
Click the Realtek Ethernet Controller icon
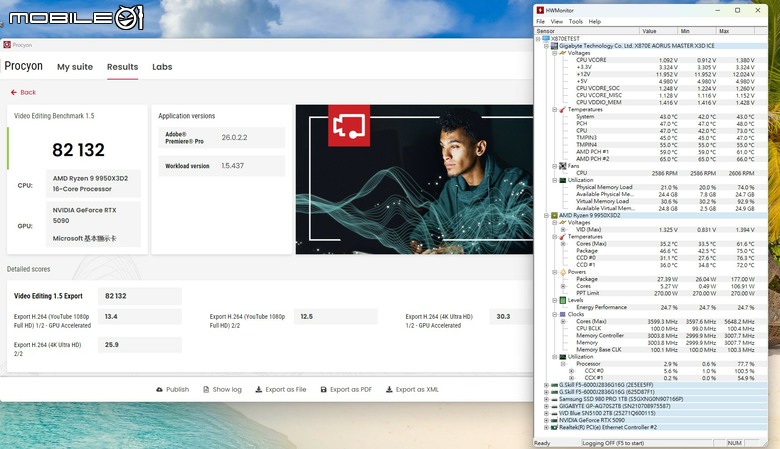(554, 427)
